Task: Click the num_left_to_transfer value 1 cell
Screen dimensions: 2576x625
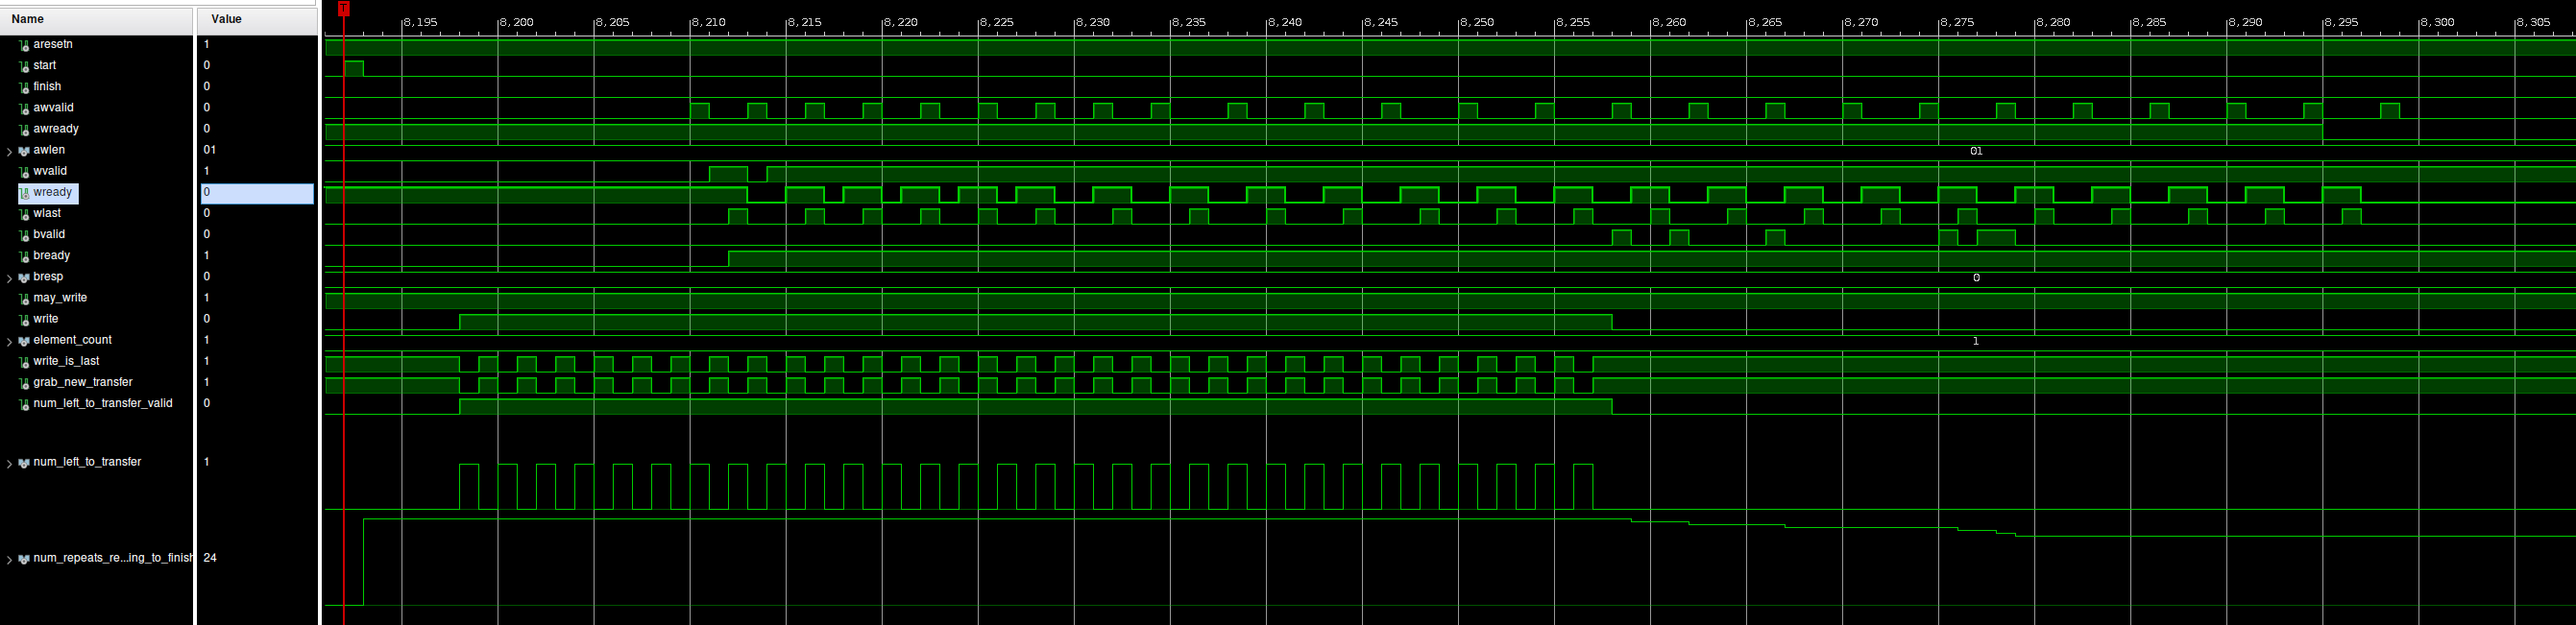Action: pyautogui.click(x=207, y=462)
